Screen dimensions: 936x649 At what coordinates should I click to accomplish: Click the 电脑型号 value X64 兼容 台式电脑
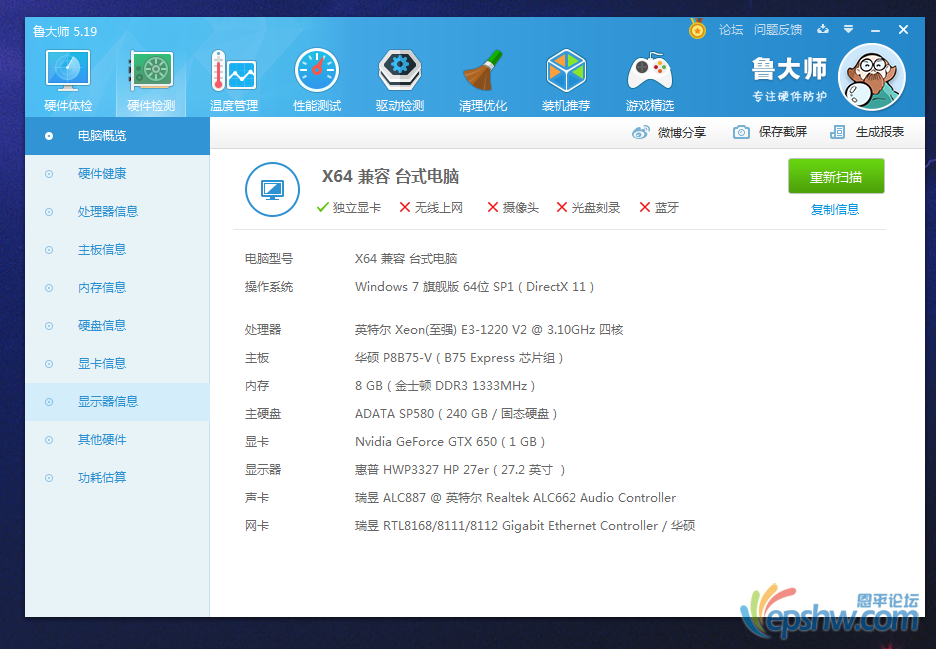tap(406, 259)
